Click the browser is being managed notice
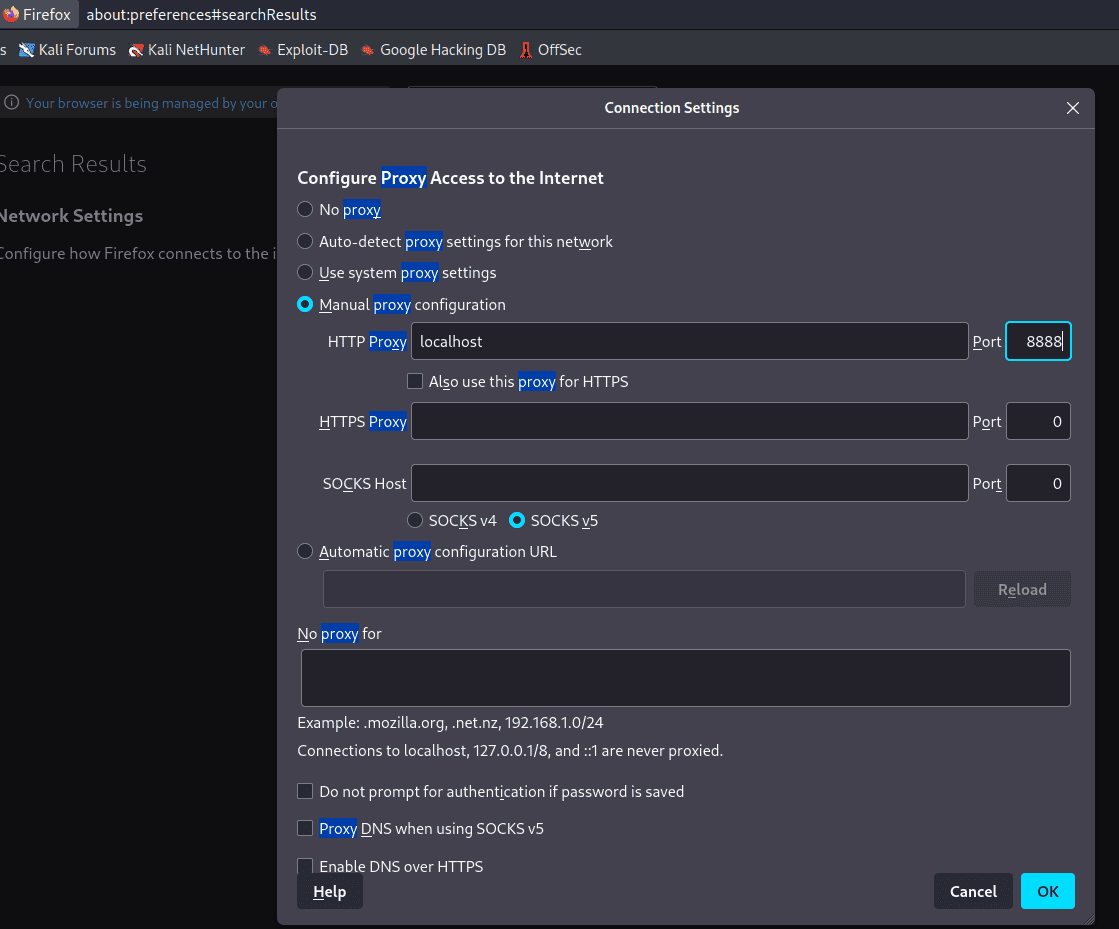 click(151, 103)
